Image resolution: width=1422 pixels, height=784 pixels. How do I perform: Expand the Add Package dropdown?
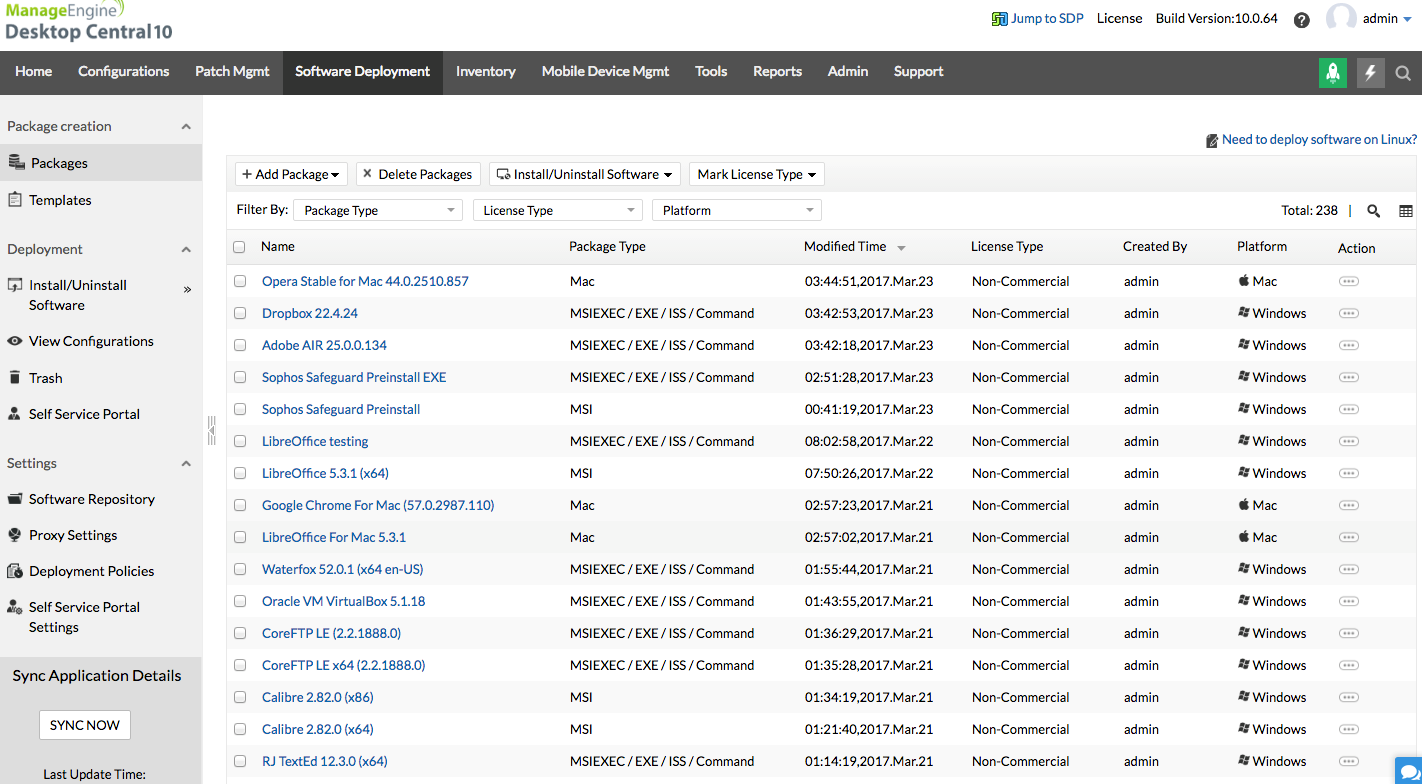[291, 174]
